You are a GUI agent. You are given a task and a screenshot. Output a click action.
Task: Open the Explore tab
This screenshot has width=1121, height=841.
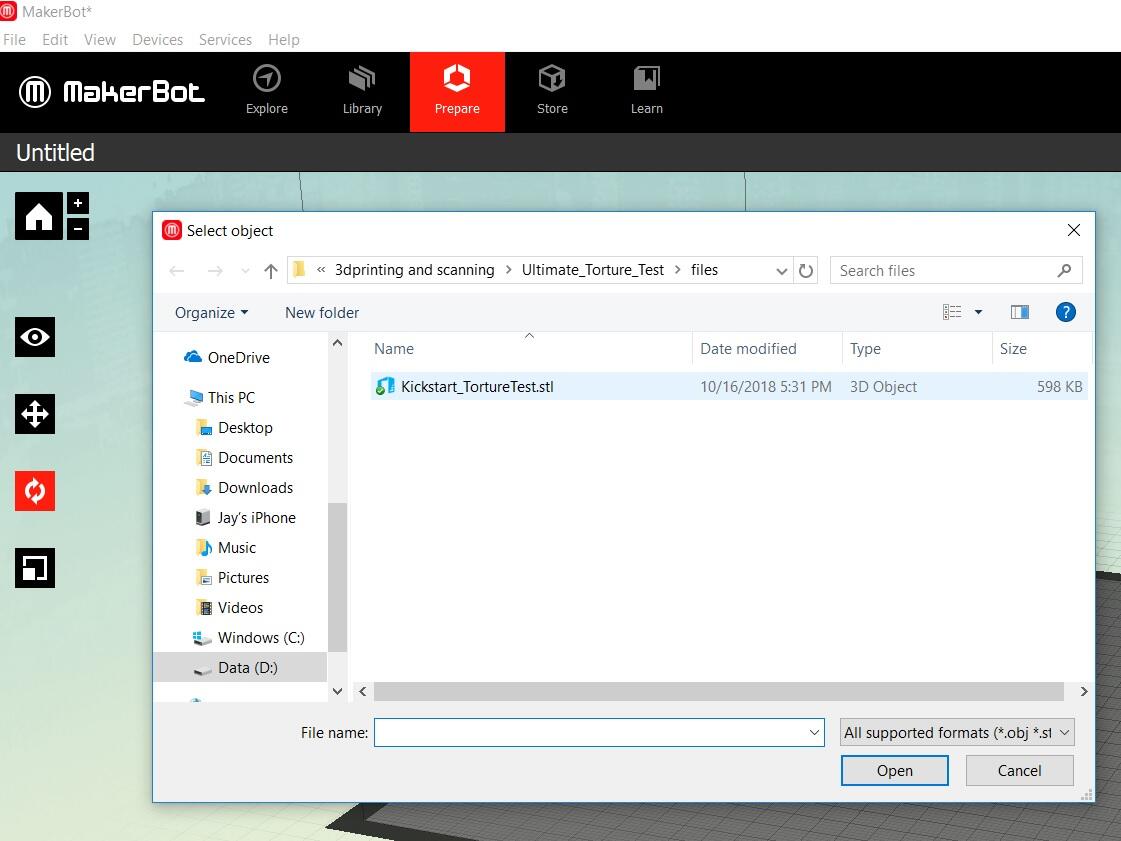(267, 92)
